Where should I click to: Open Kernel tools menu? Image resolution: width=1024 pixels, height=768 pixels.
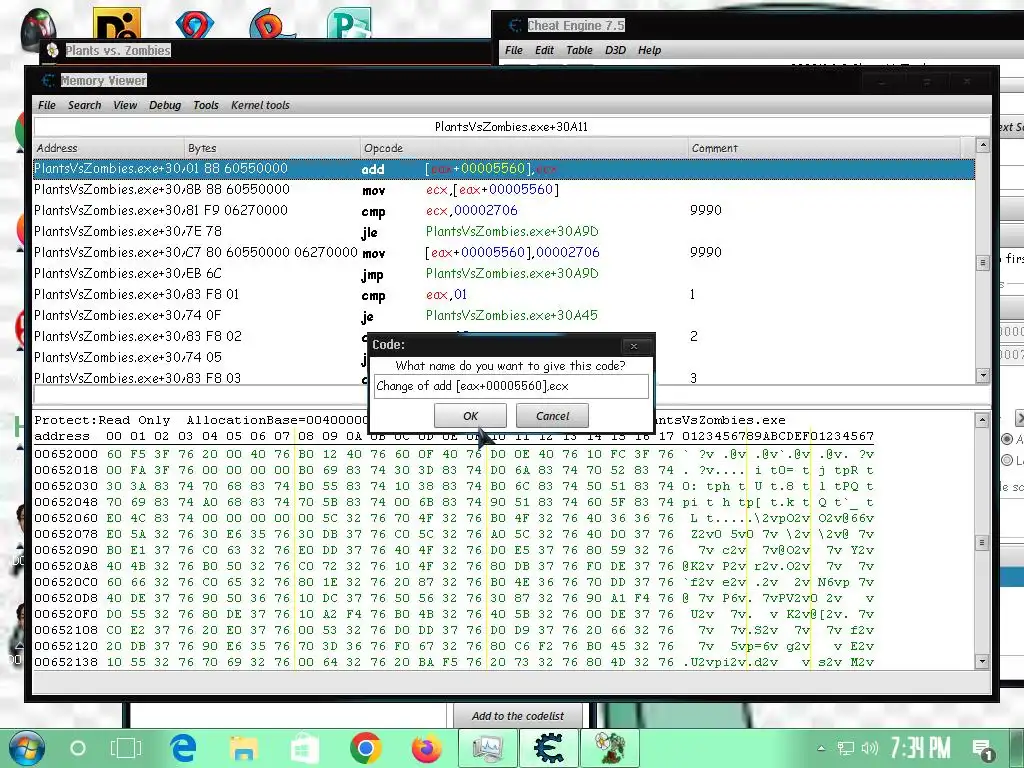pyautogui.click(x=260, y=105)
